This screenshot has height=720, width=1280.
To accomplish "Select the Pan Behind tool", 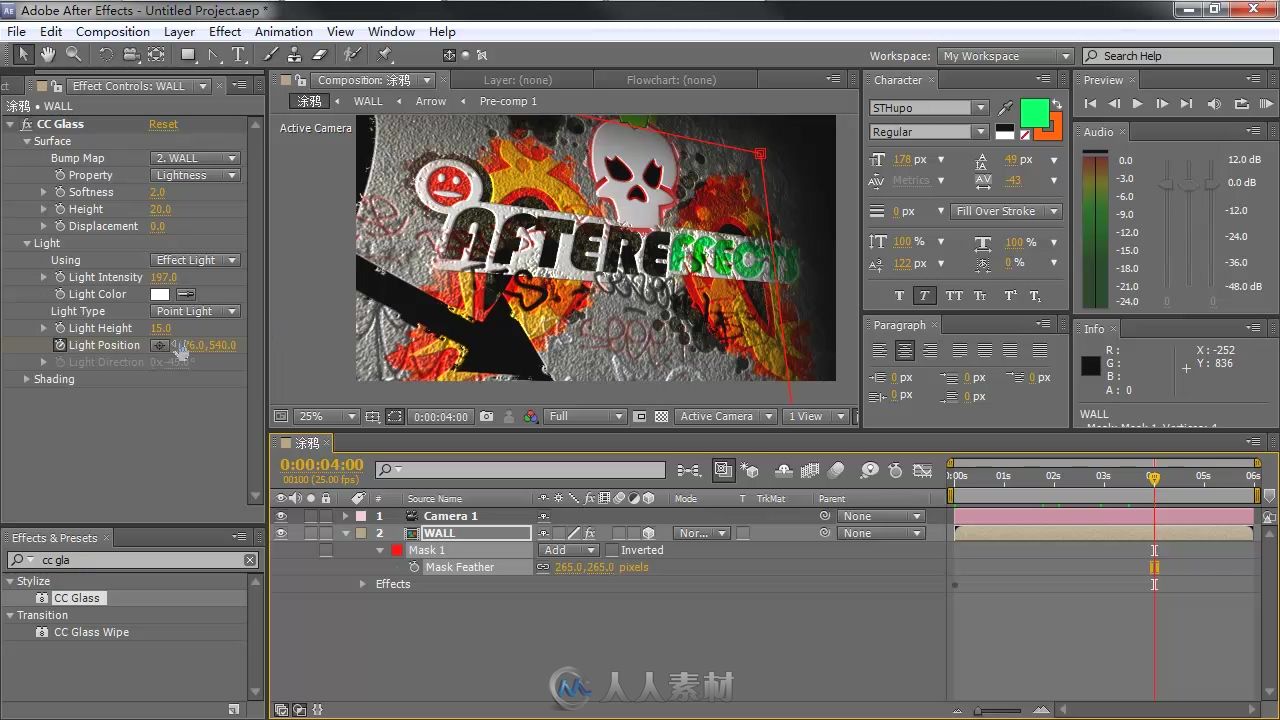I will pos(156,55).
